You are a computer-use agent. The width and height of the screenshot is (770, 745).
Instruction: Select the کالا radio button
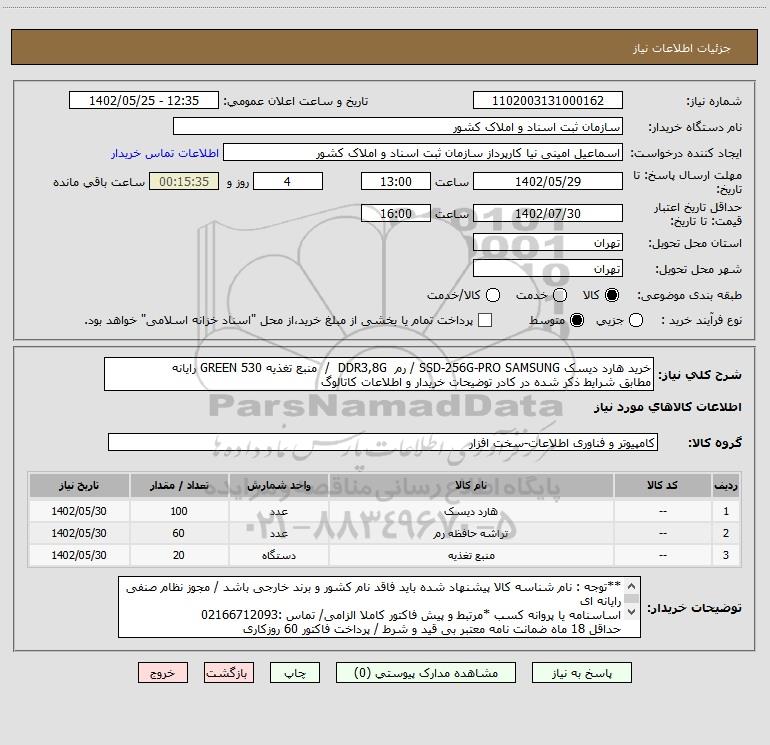[612, 295]
